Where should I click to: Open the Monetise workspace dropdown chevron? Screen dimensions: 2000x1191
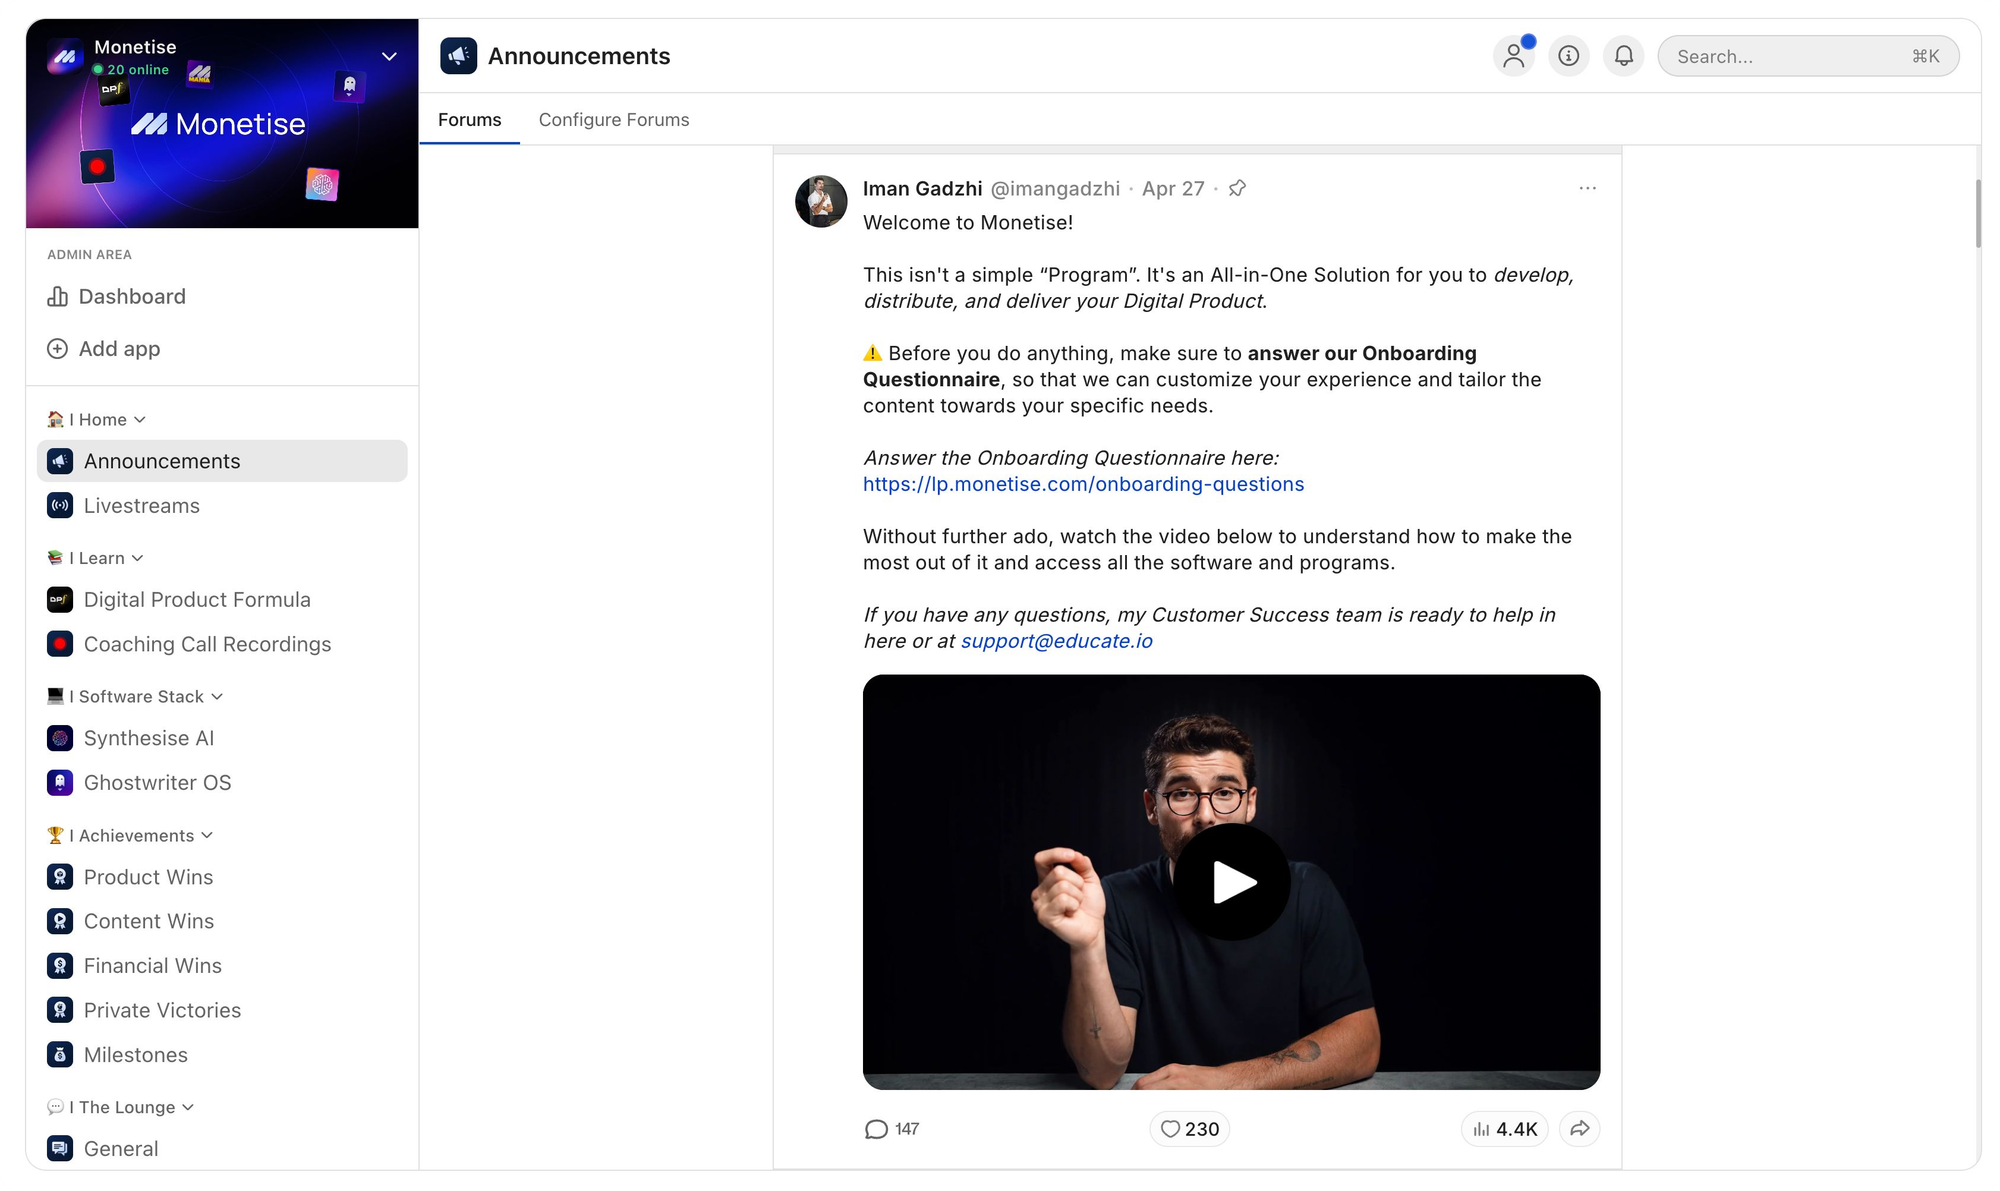390,56
